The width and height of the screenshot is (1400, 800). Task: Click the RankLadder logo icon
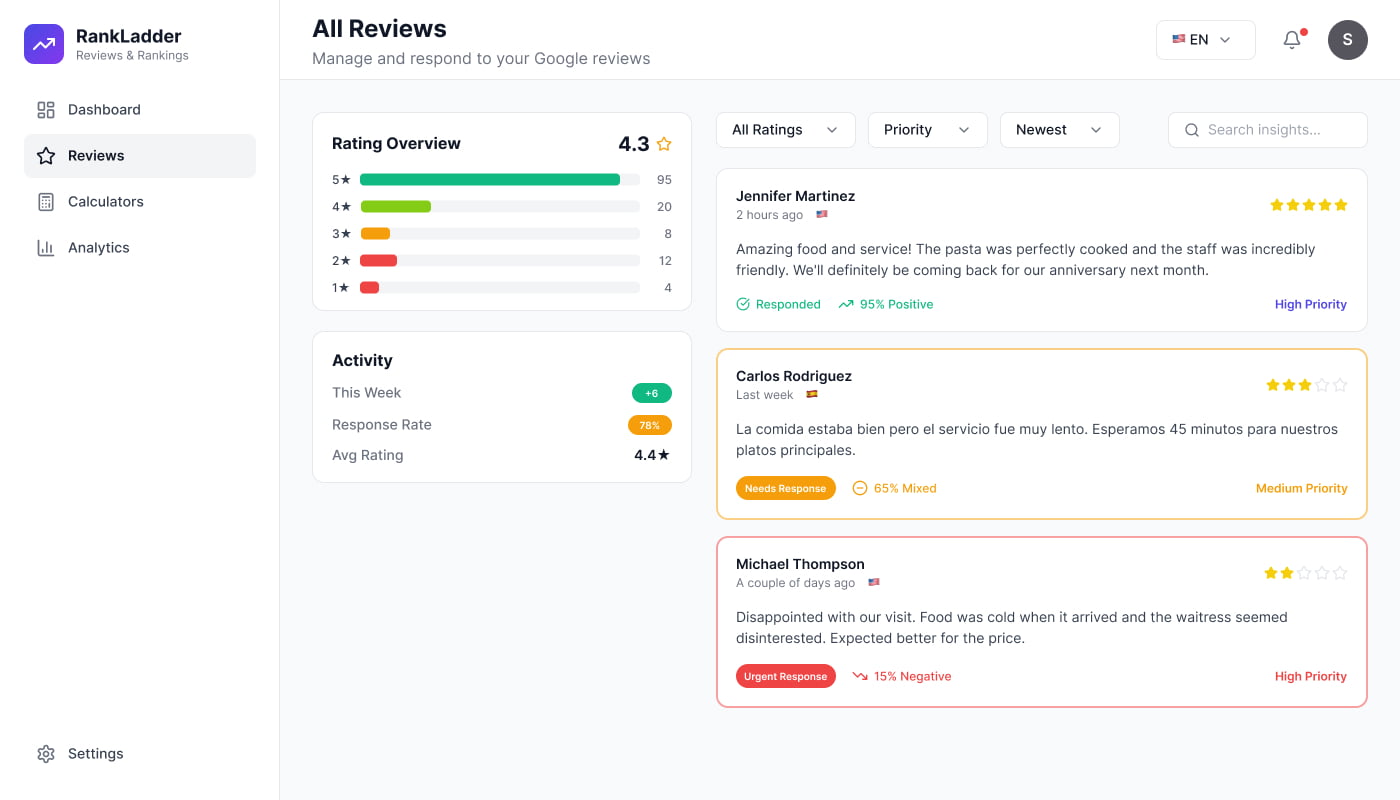point(44,44)
